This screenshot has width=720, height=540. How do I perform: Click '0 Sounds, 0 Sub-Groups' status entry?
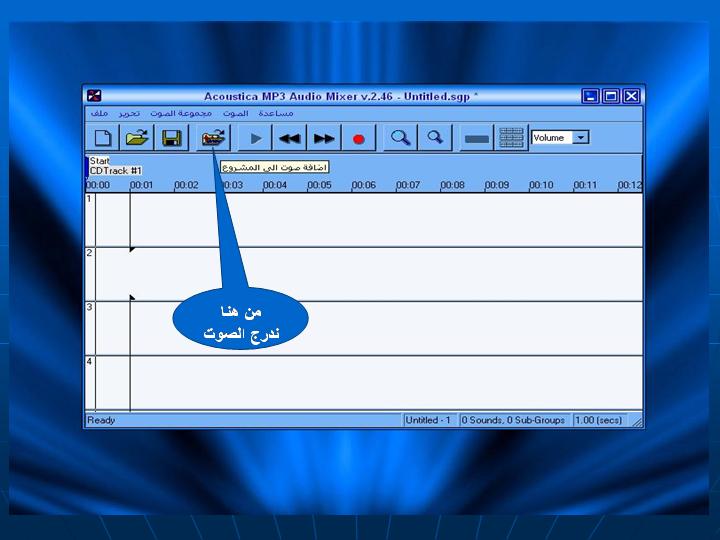pos(513,420)
